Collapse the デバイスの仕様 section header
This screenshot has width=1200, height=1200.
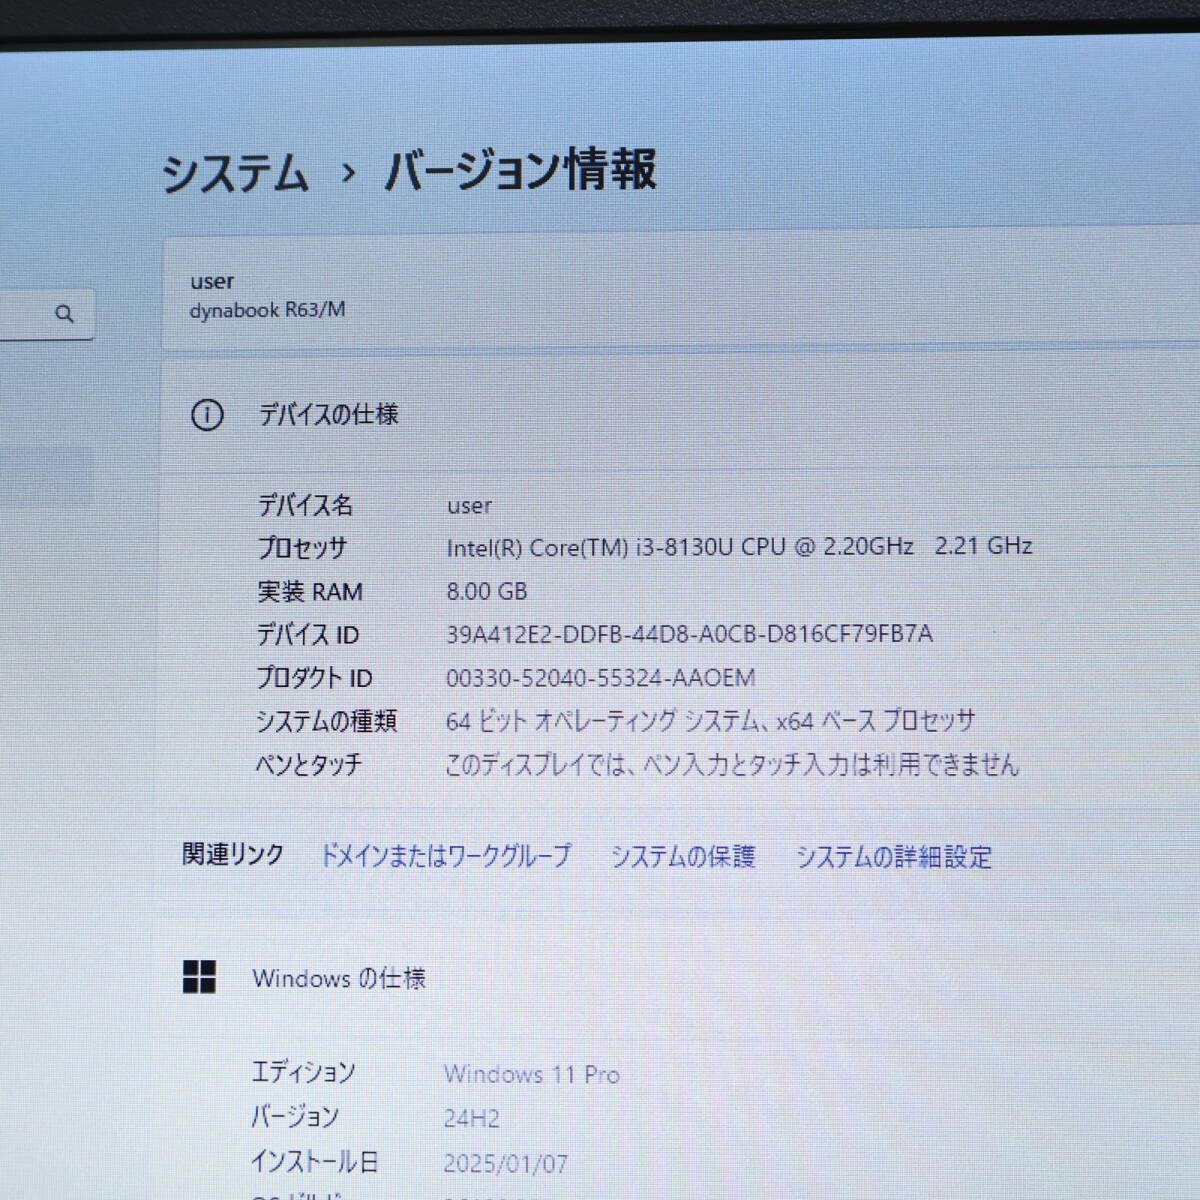pos(681,414)
